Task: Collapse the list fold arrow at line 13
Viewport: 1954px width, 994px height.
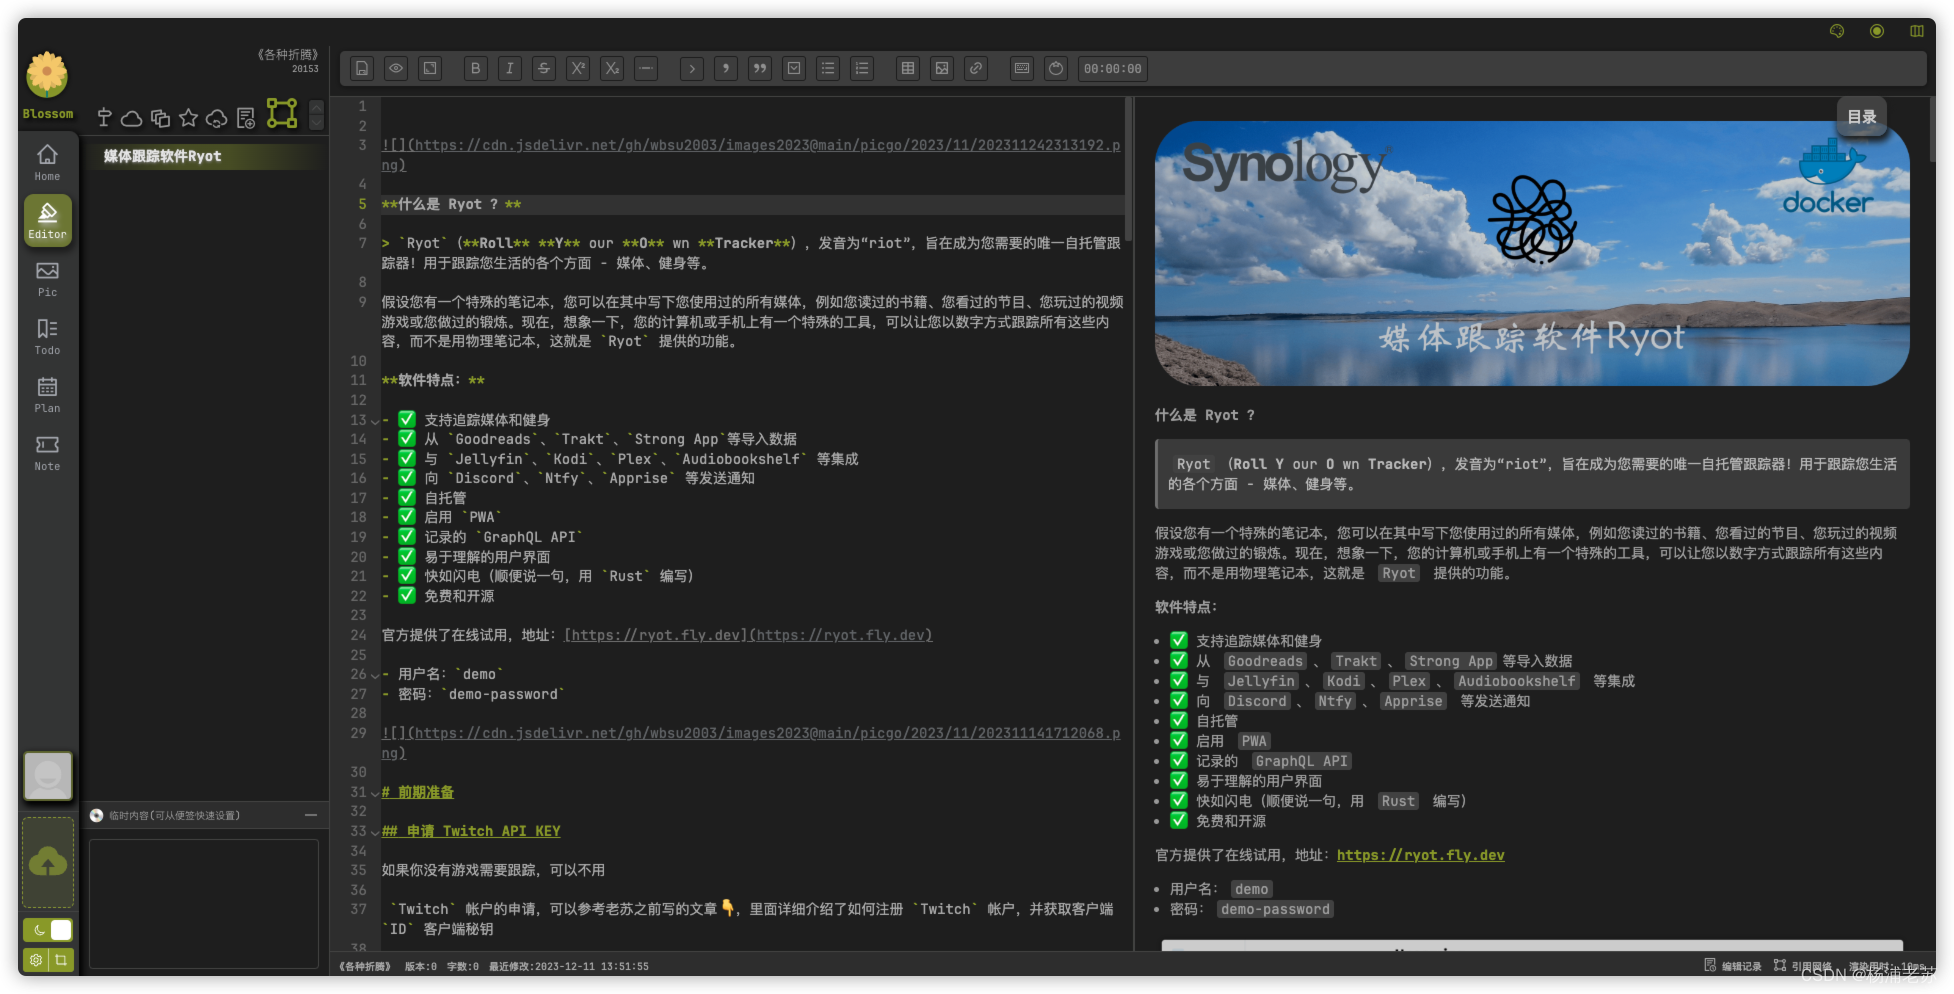Action: pyautogui.click(x=375, y=421)
